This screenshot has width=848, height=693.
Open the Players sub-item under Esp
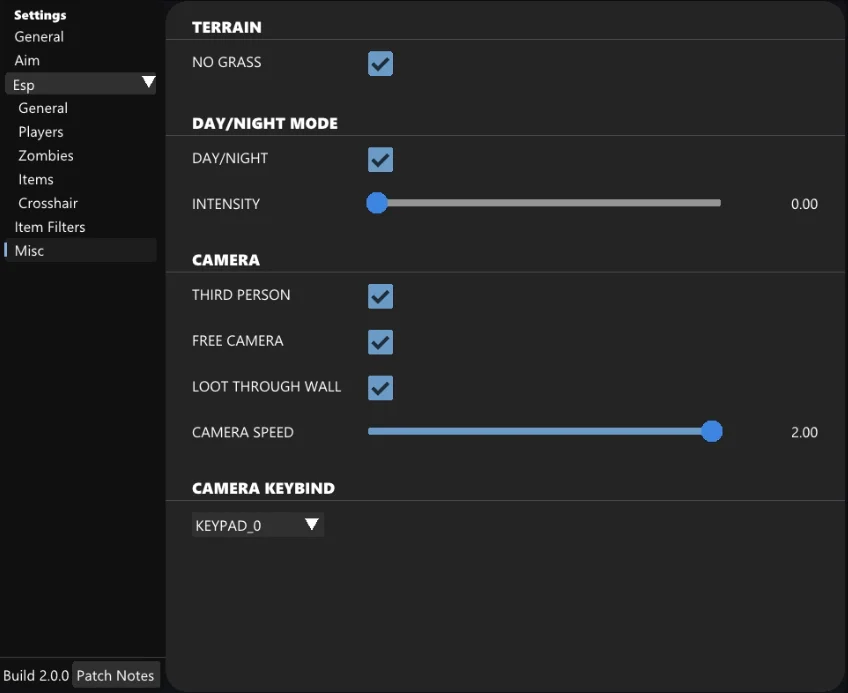pos(41,132)
